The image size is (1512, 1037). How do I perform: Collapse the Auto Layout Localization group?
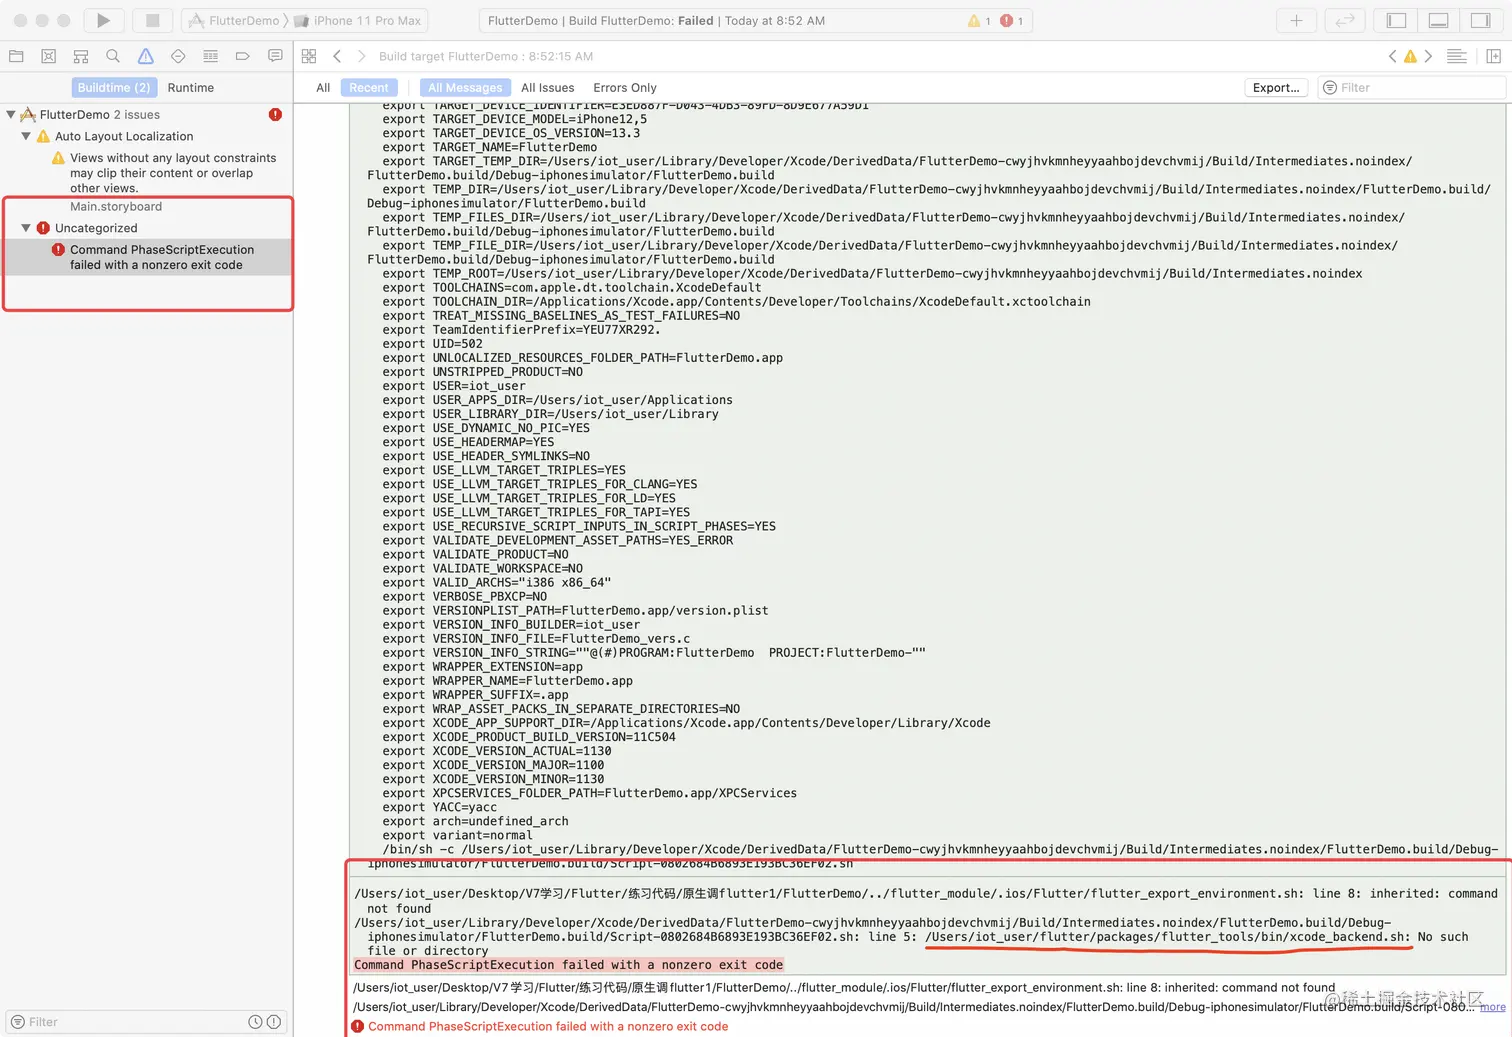(26, 136)
